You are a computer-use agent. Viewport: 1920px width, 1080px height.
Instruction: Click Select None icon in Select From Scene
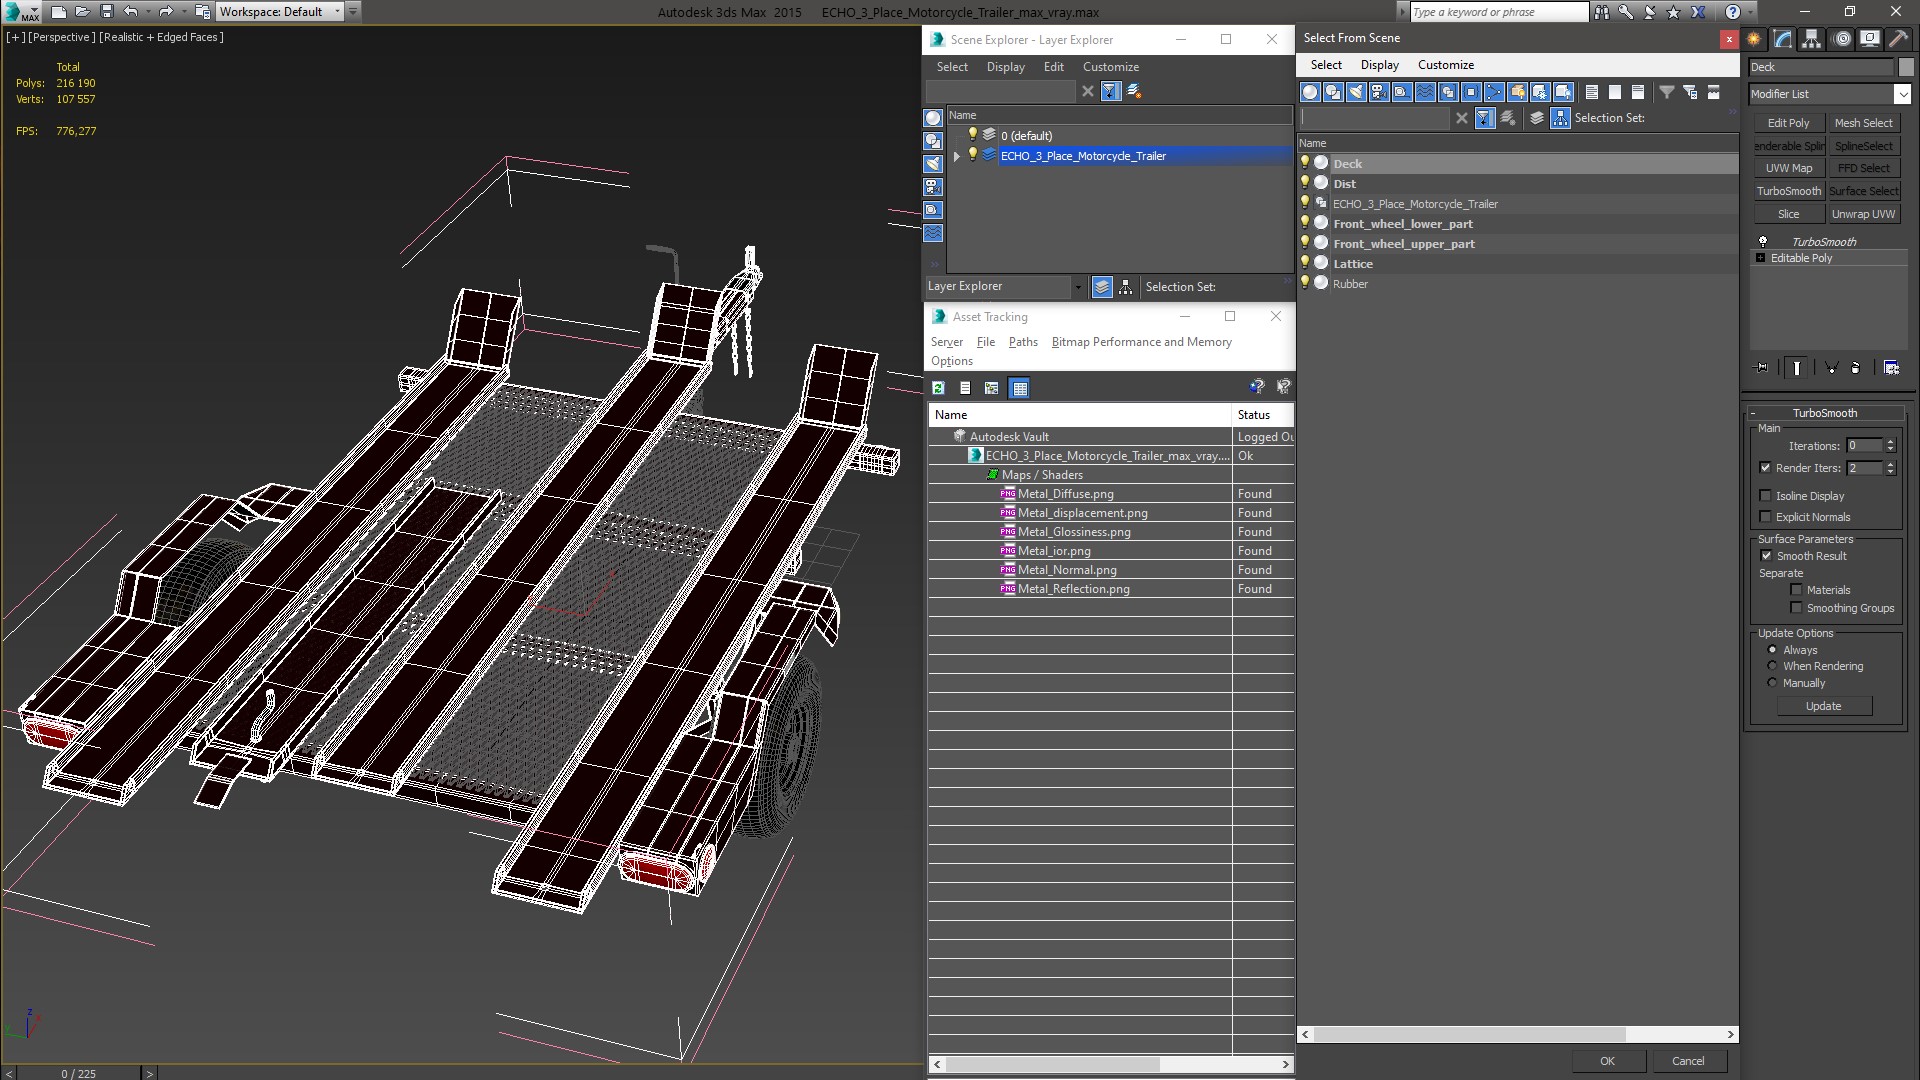click(1615, 92)
